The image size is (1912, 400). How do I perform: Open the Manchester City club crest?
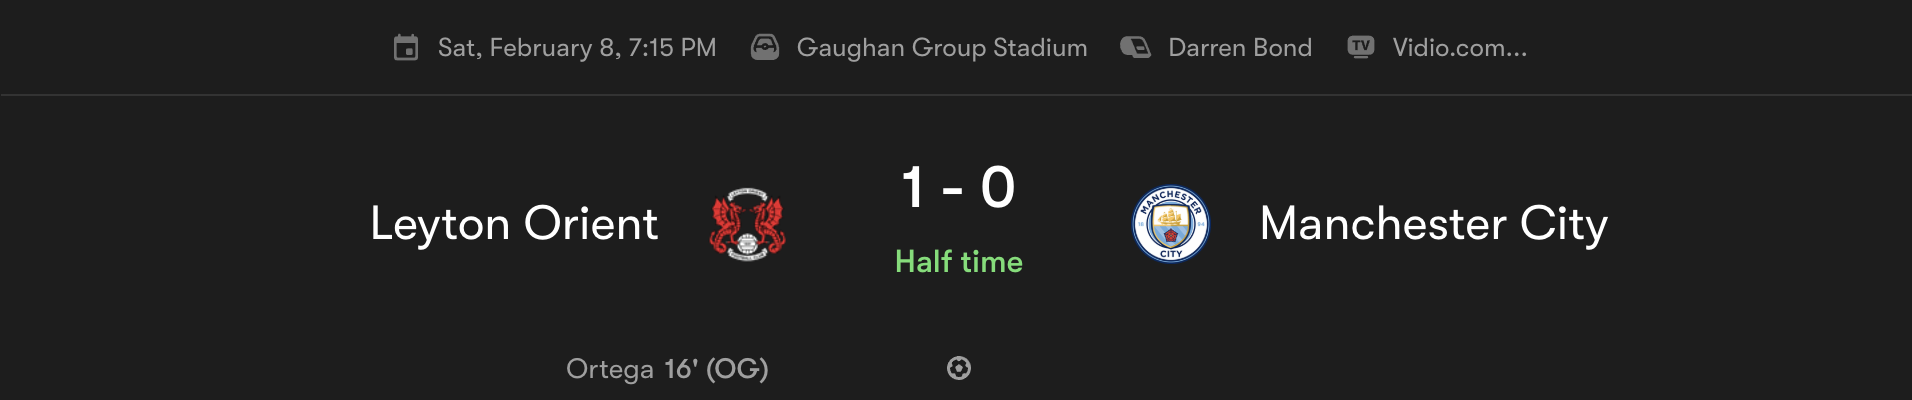(1170, 225)
